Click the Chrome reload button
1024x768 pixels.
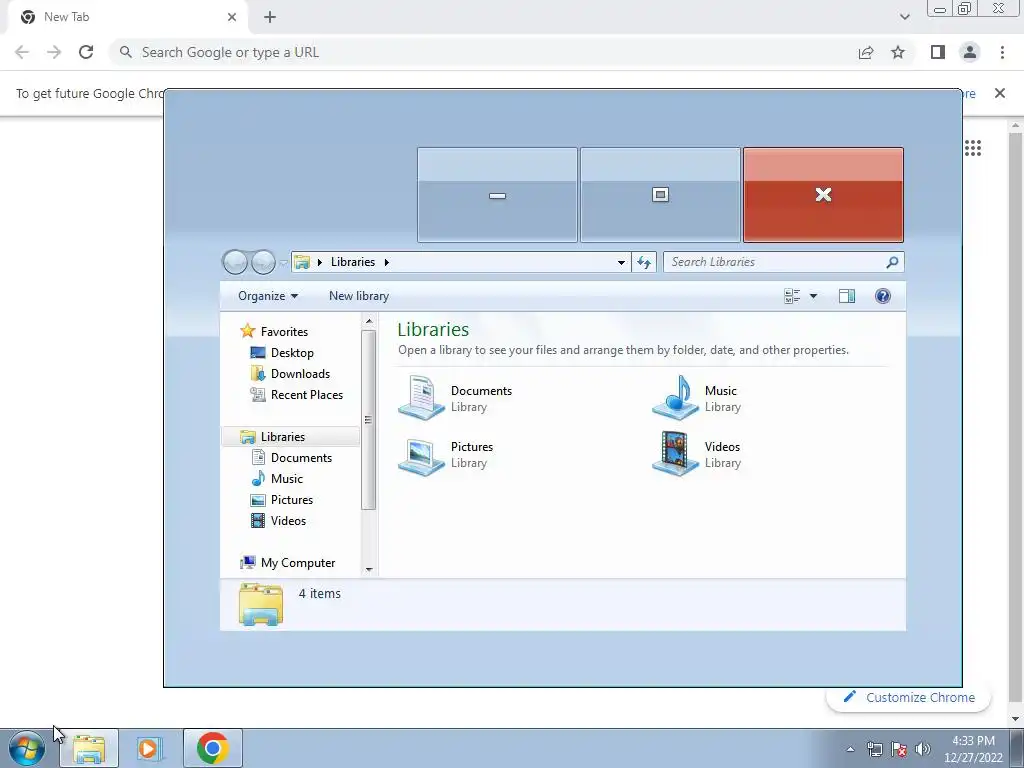click(86, 52)
